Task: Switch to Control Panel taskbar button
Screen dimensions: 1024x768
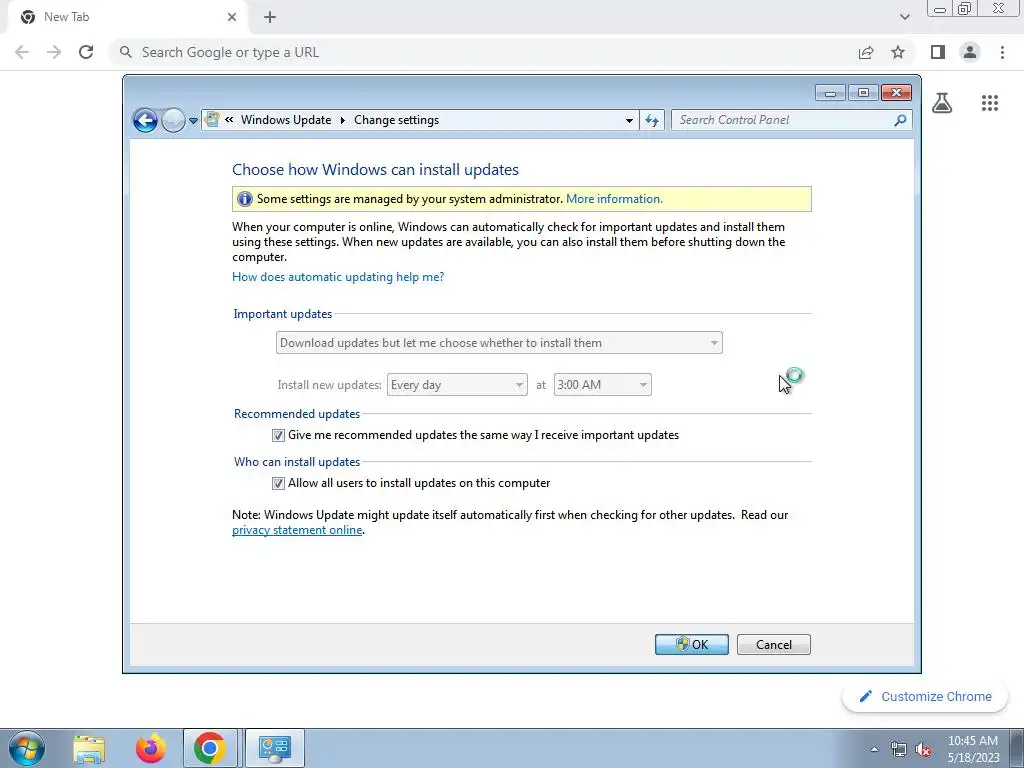Action: (x=275, y=749)
